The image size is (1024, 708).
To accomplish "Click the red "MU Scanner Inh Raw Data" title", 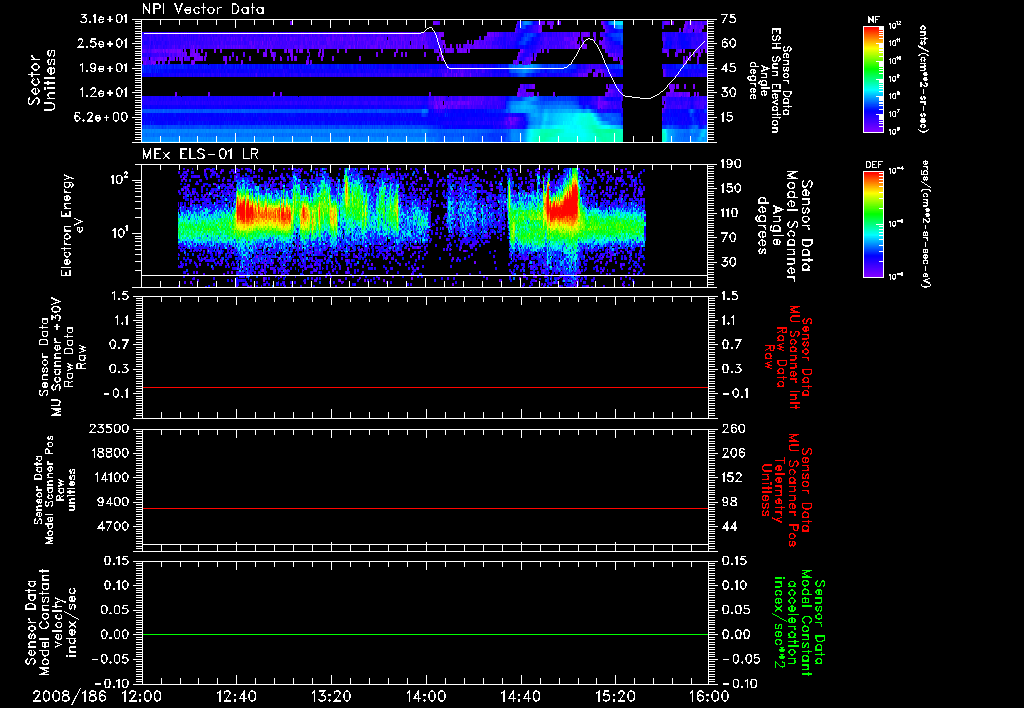I will (788, 357).
